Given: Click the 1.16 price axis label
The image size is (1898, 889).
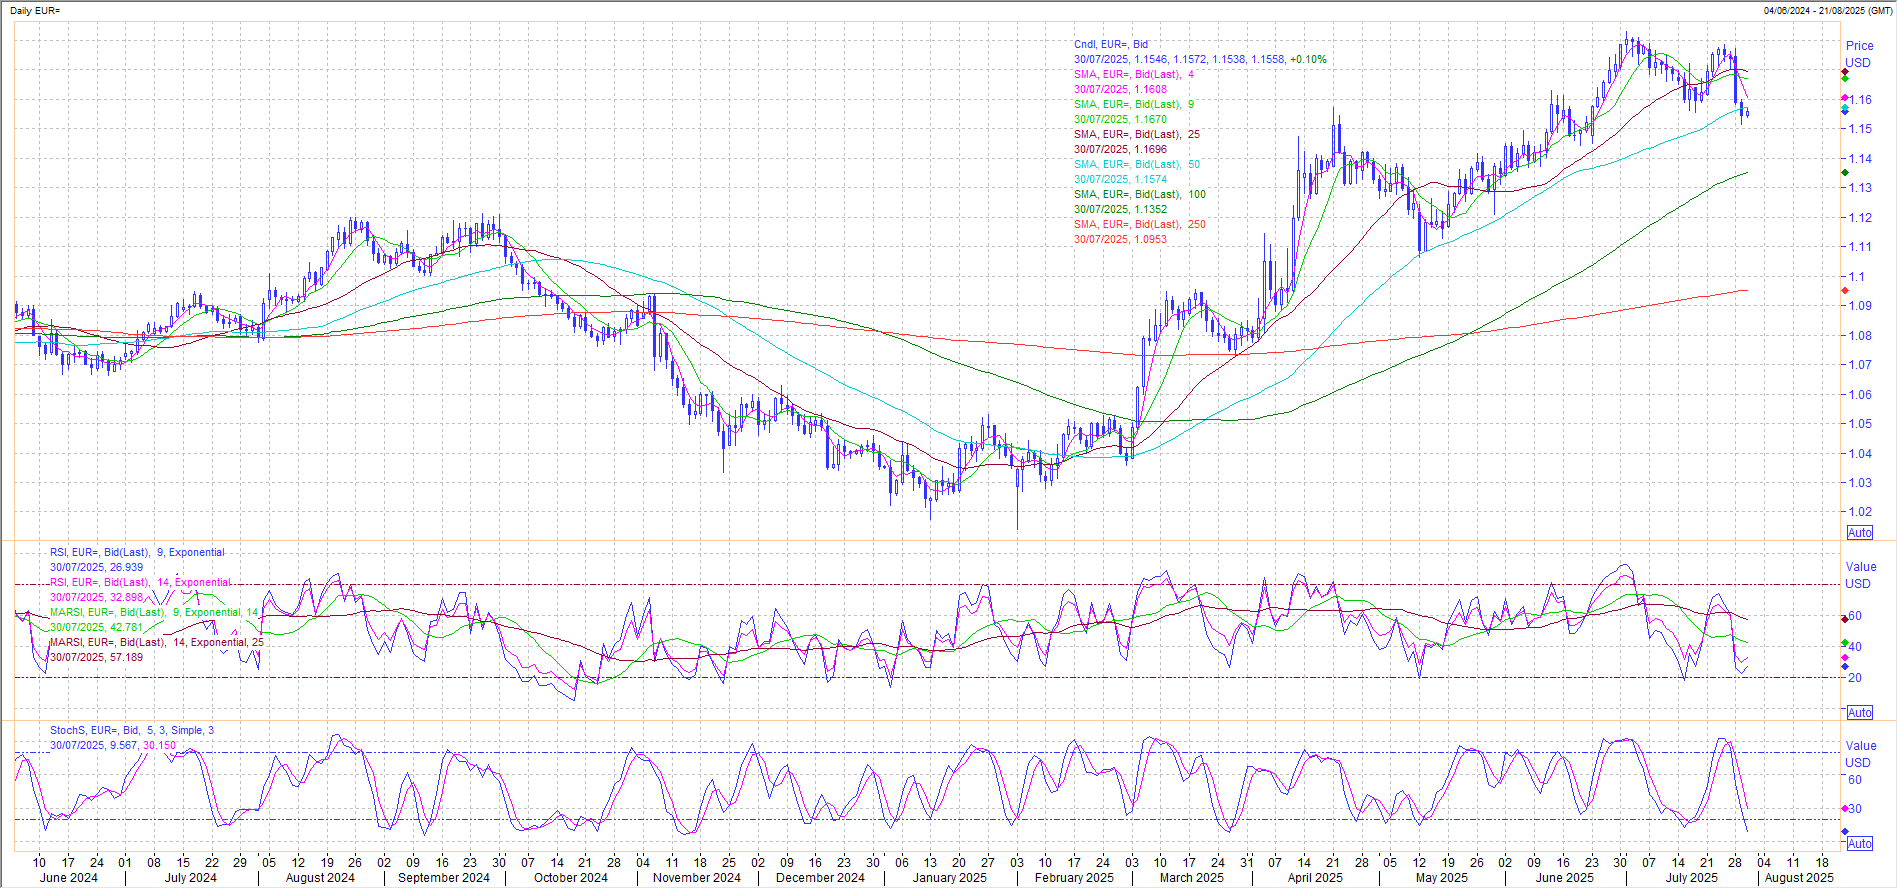Looking at the screenshot, I should tap(1860, 99).
